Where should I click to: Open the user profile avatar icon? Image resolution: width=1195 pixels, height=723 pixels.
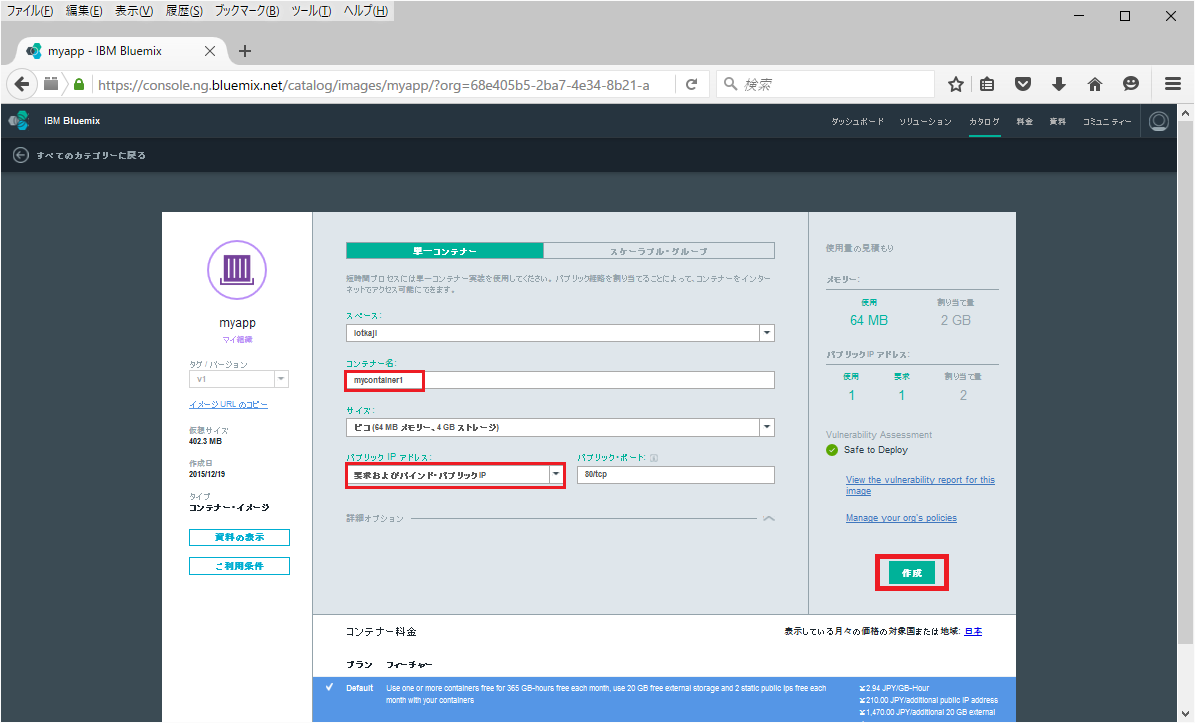(x=1158, y=121)
